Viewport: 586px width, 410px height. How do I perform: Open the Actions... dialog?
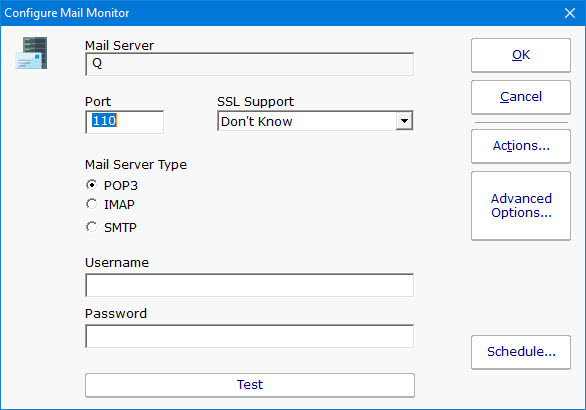point(521,146)
